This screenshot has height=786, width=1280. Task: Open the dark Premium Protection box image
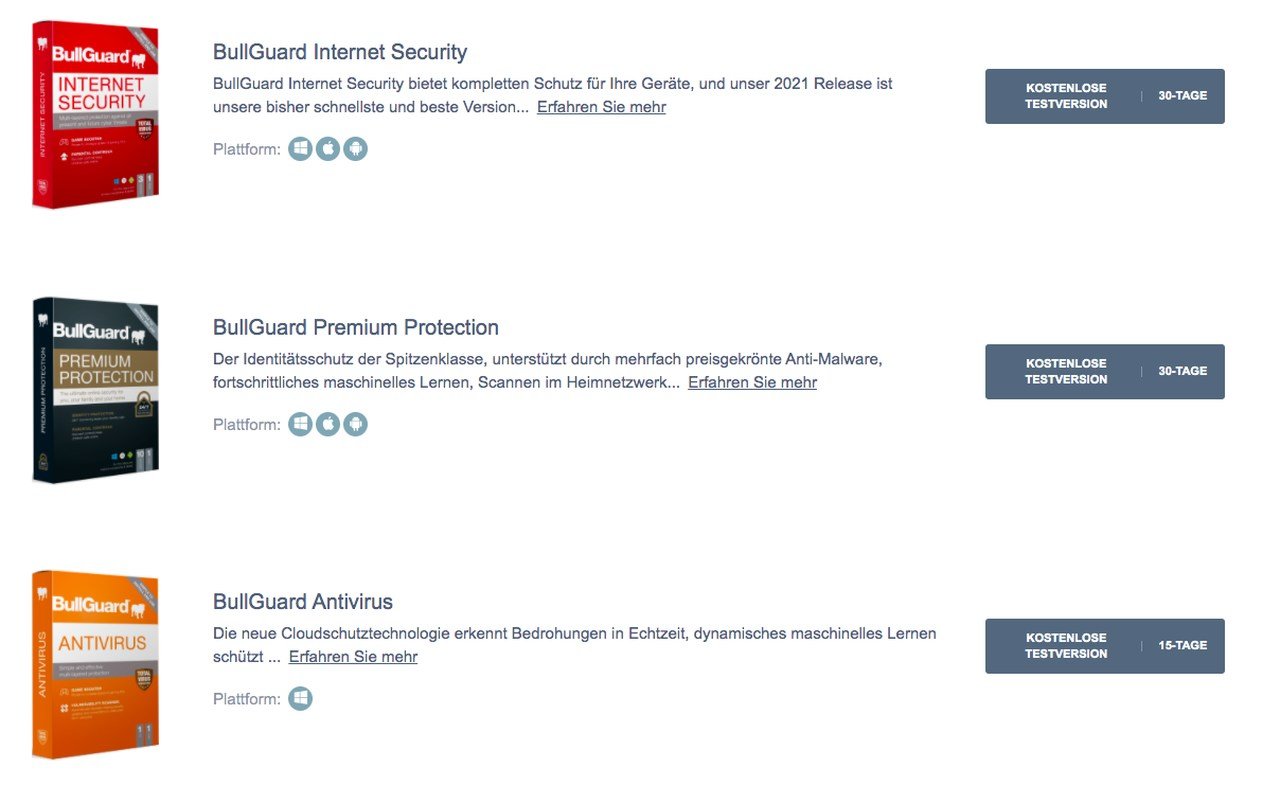pos(95,389)
